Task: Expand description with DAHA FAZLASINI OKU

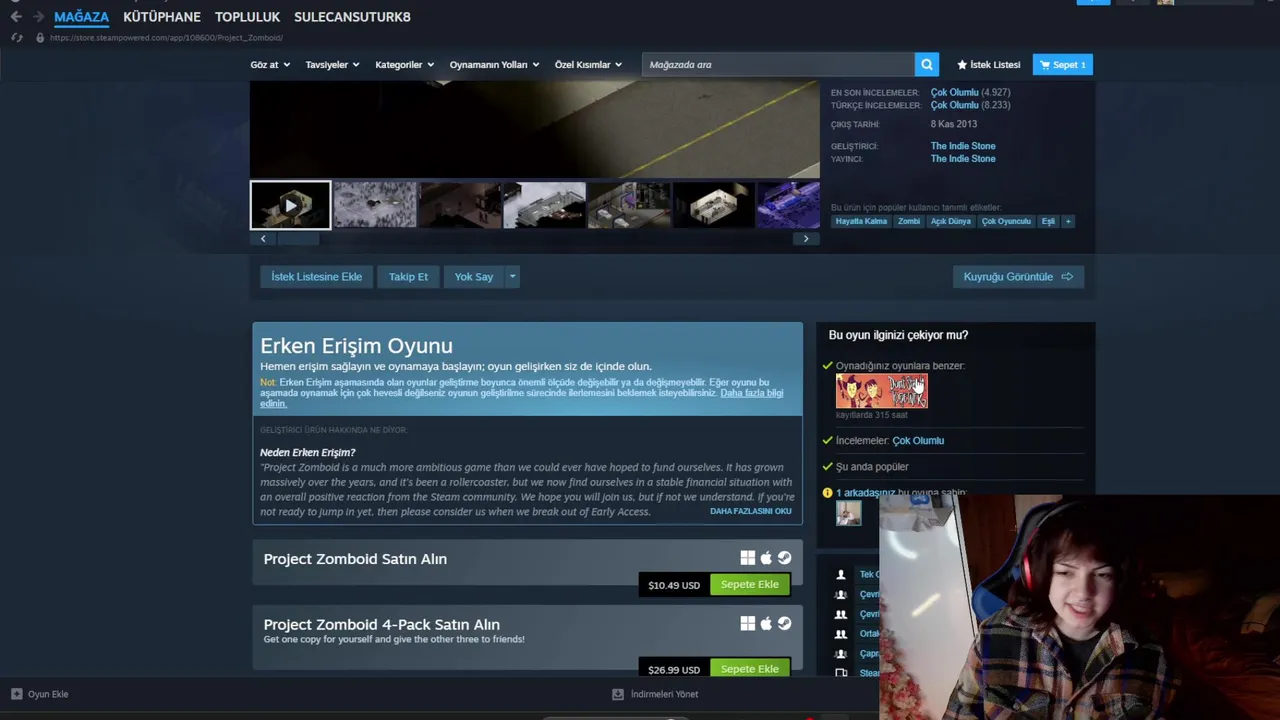Action: point(750,511)
